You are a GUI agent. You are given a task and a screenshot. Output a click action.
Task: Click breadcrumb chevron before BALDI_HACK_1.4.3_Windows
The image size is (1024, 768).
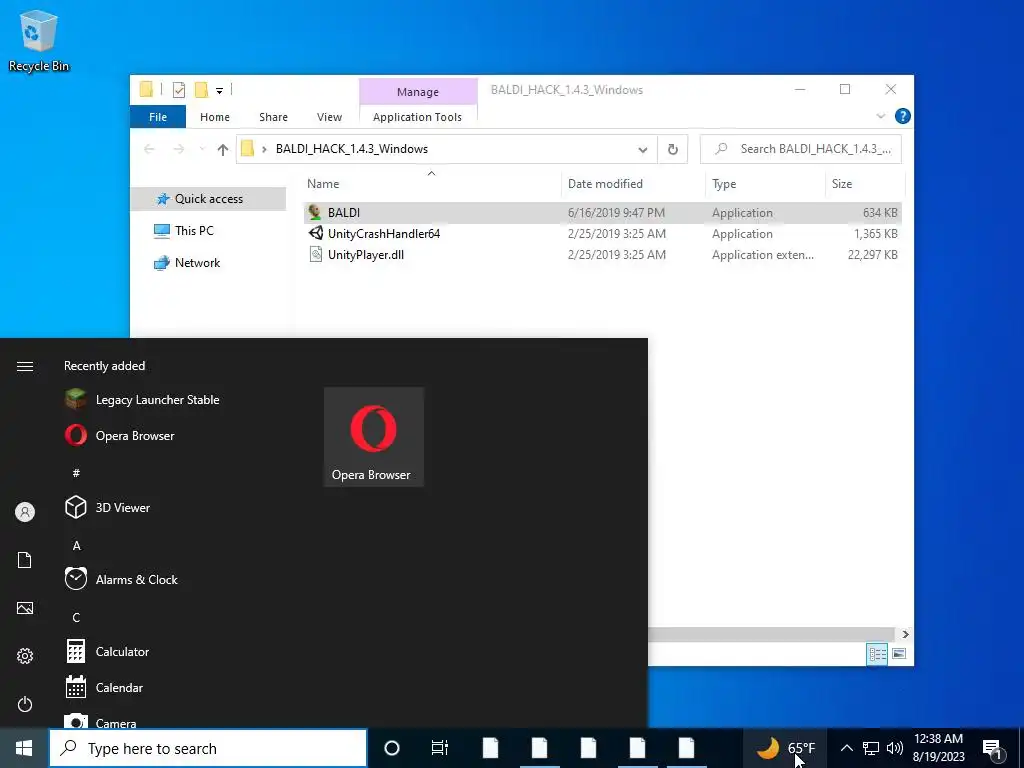[264, 150]
